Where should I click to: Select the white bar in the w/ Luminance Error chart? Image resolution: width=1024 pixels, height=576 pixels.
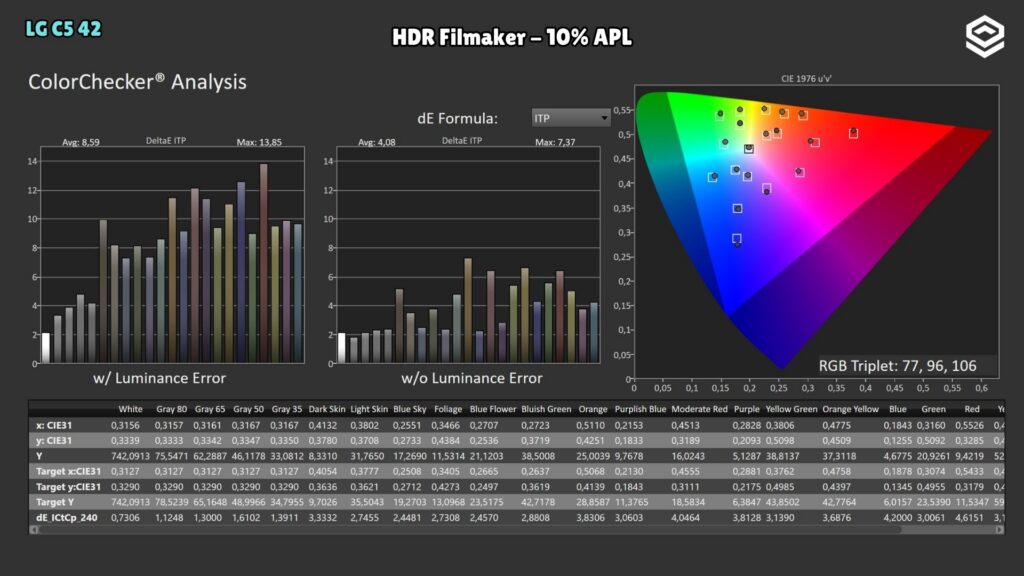(46, 348)
